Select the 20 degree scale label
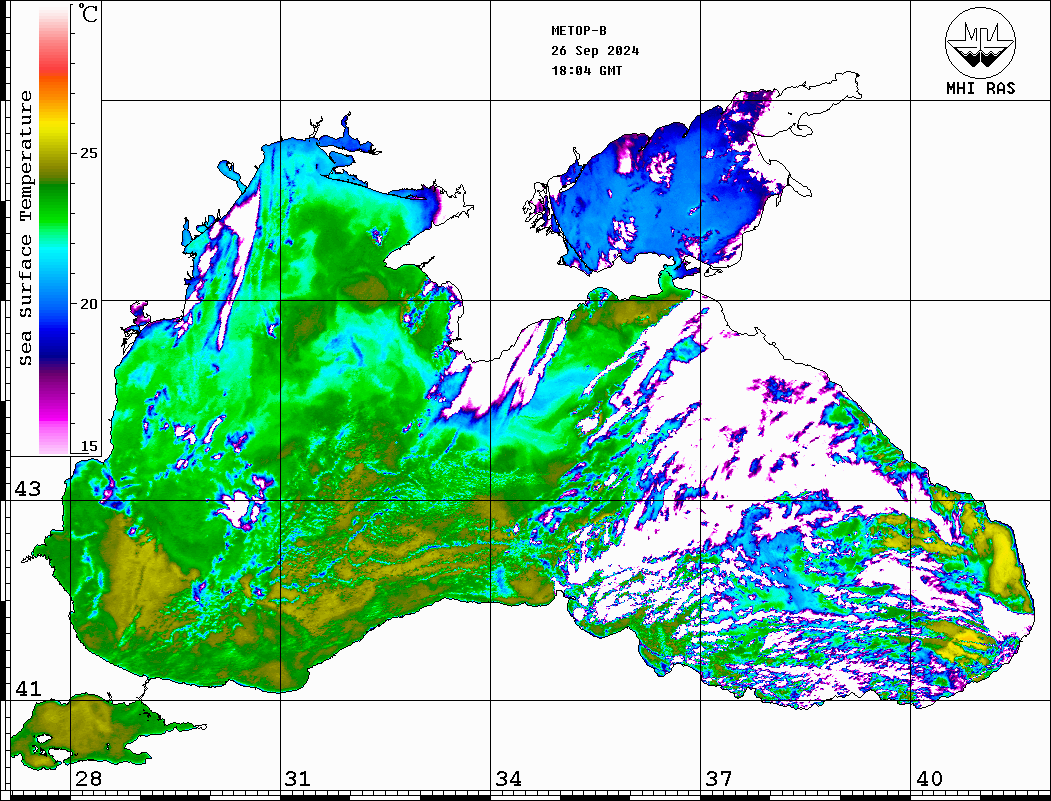This screenshot has width=1051, height=801. coord(90,303)
